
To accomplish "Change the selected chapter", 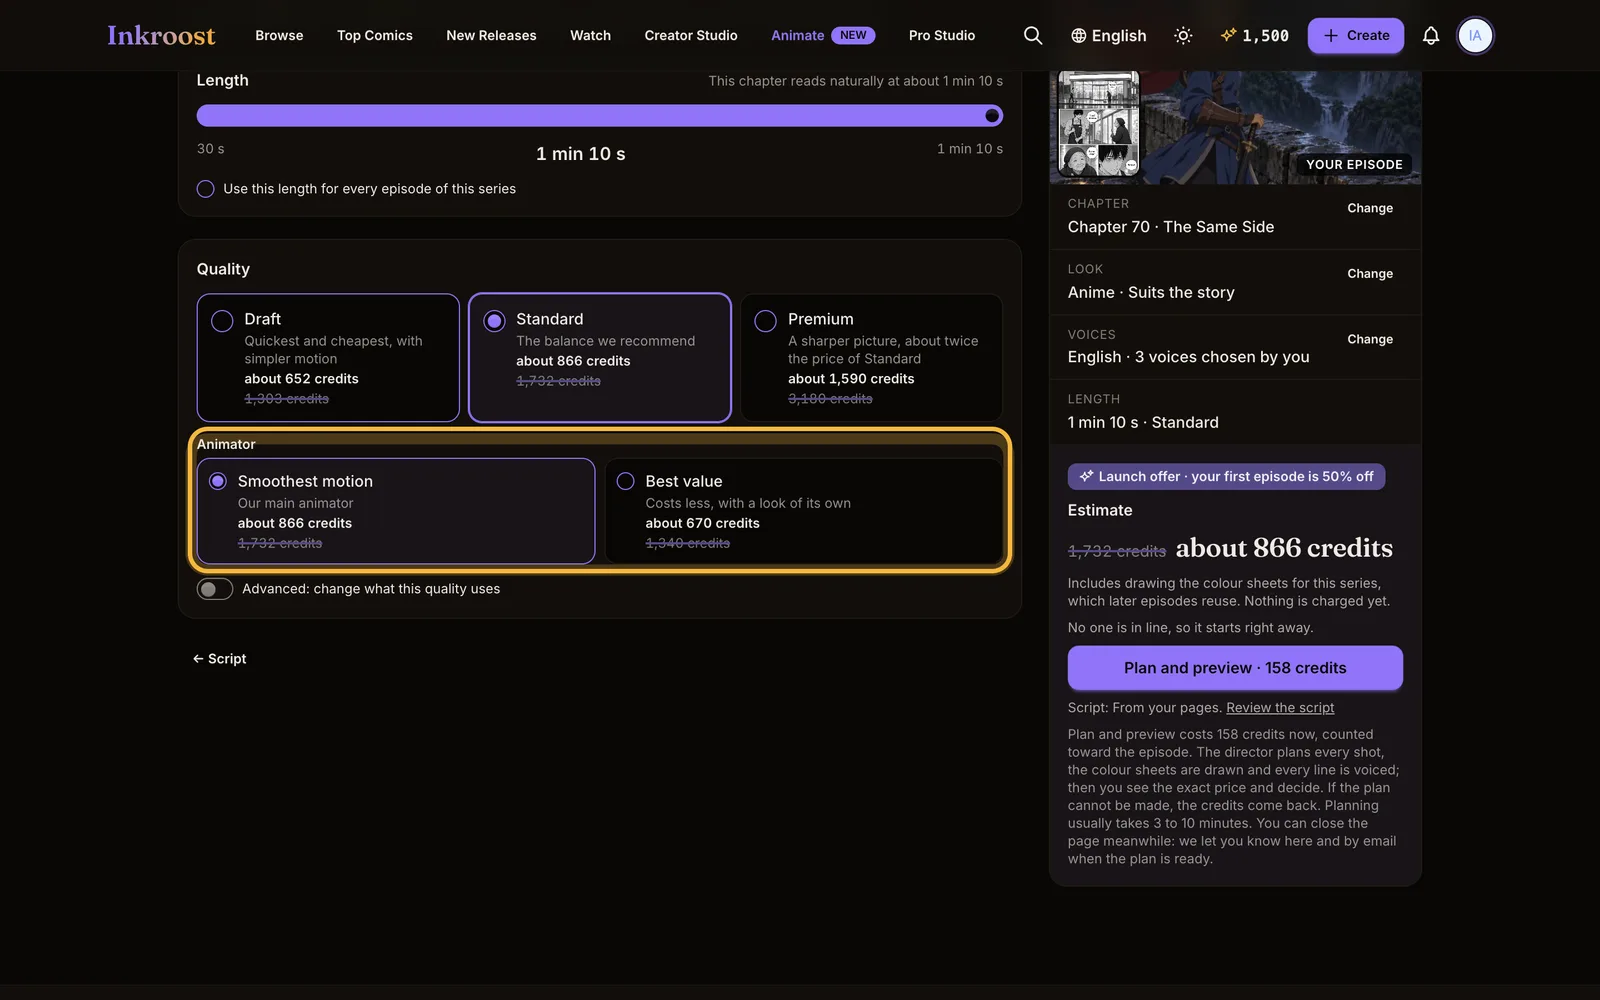I will (x=1370, y=208).
